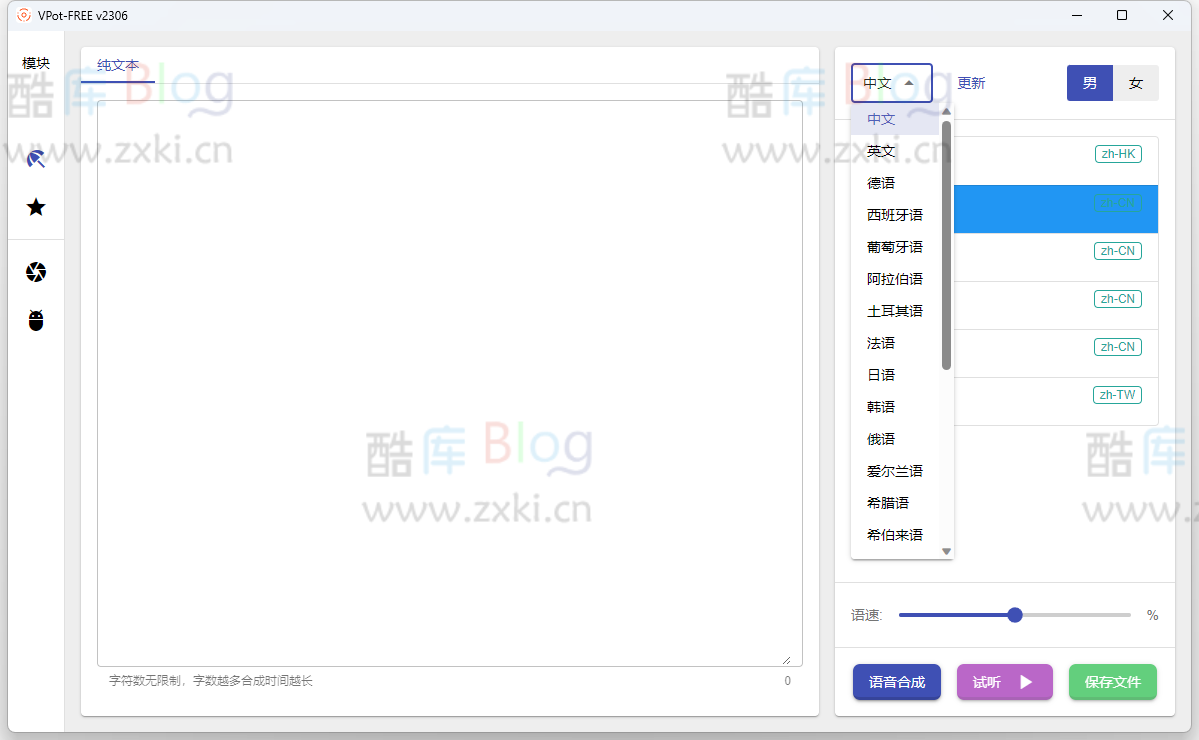1199x740 pixels.
Task: Open the 模块 module panel at sidebar top
Action: [x=36, y=62]
